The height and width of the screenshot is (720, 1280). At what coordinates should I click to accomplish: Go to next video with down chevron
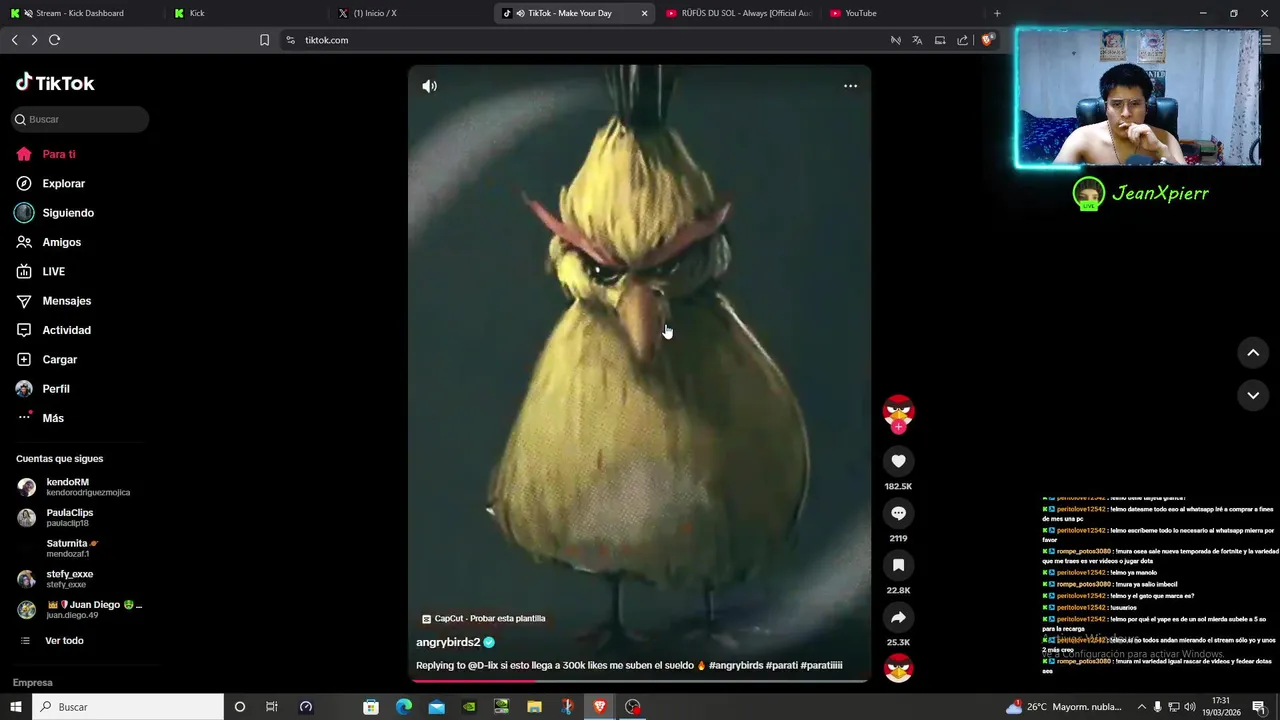[x=1253, y=395]
